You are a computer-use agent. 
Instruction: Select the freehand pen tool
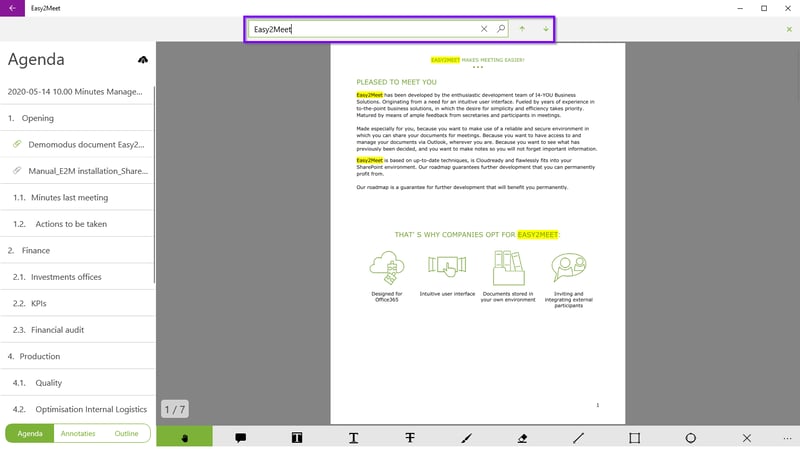[x=466, y=437]
